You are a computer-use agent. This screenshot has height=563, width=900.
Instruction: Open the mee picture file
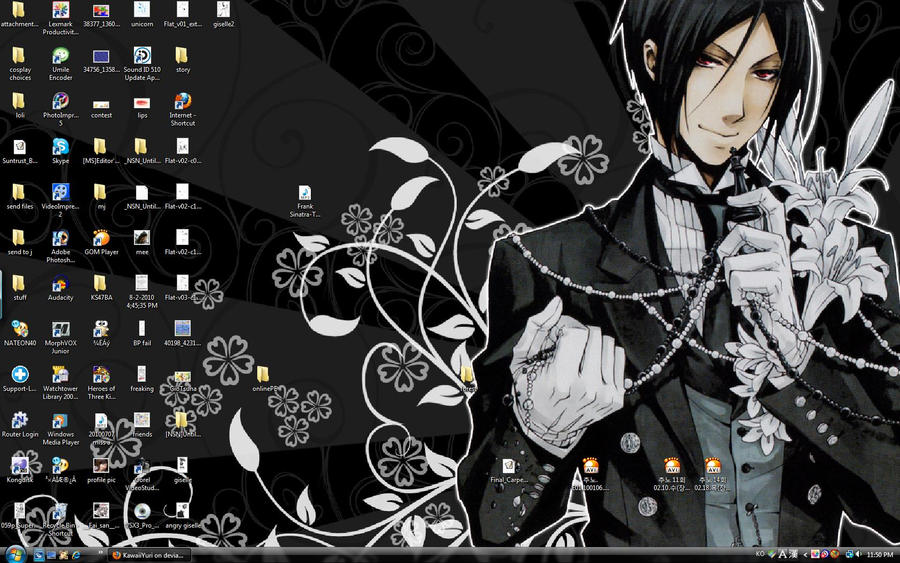coord(142,242)
